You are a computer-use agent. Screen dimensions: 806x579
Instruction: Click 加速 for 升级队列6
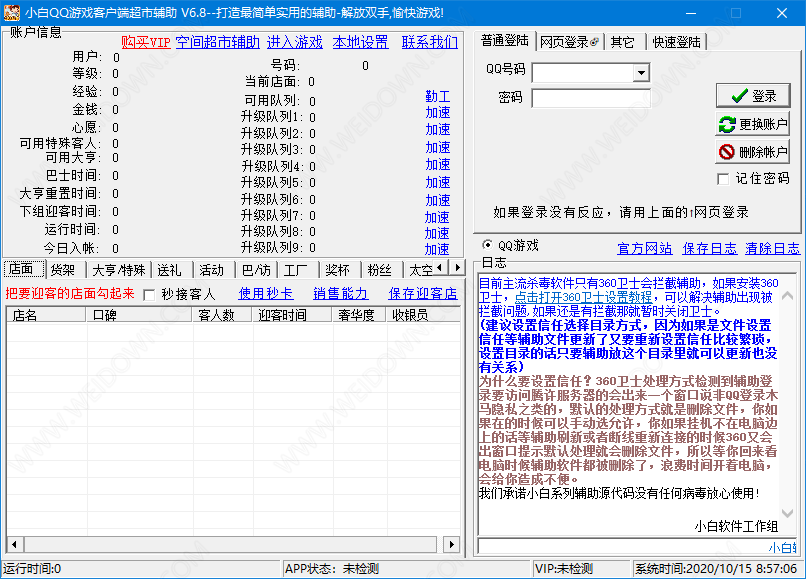click(438, 200)
